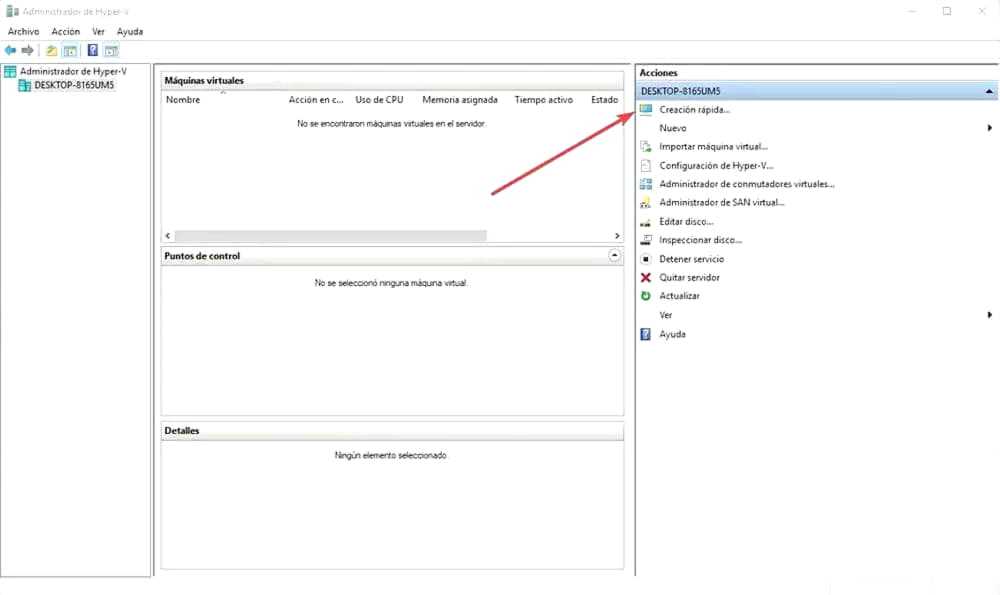This screenshot has height=595, width=1000.
Task: Expand the Nuevo submenu arrow
Action: pos(989,128)
